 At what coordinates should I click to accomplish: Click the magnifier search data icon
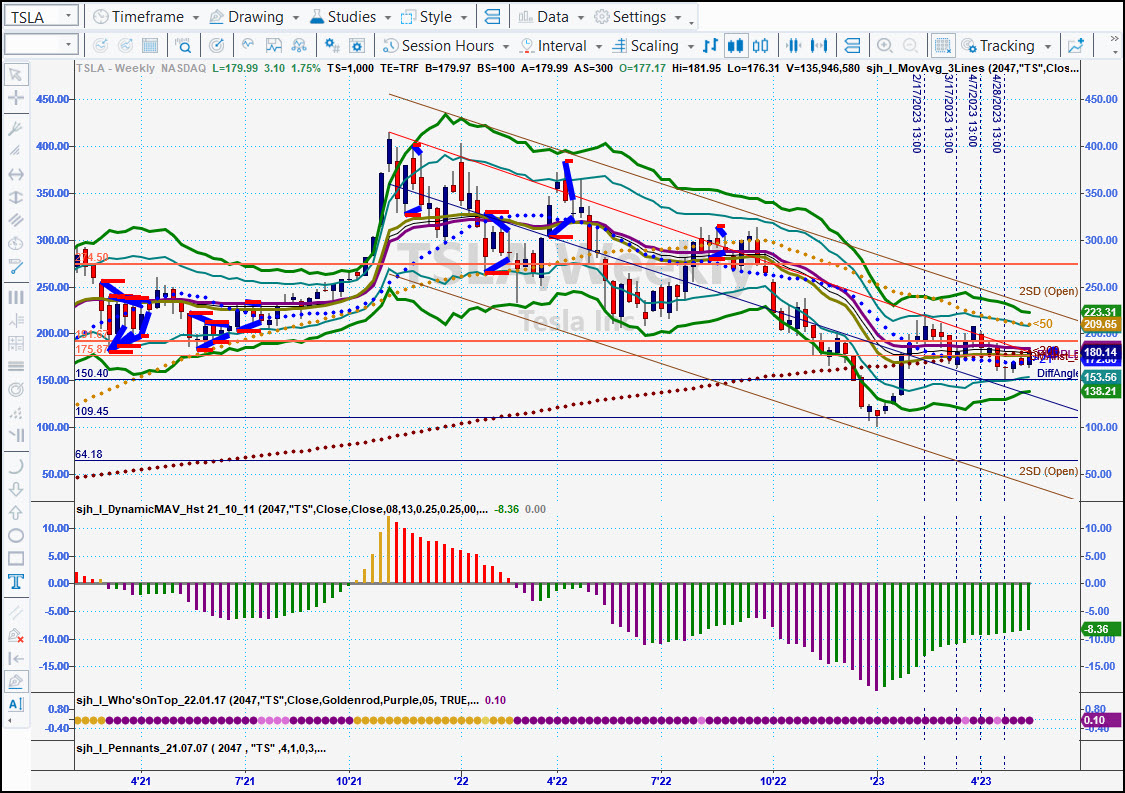point(184,46)
